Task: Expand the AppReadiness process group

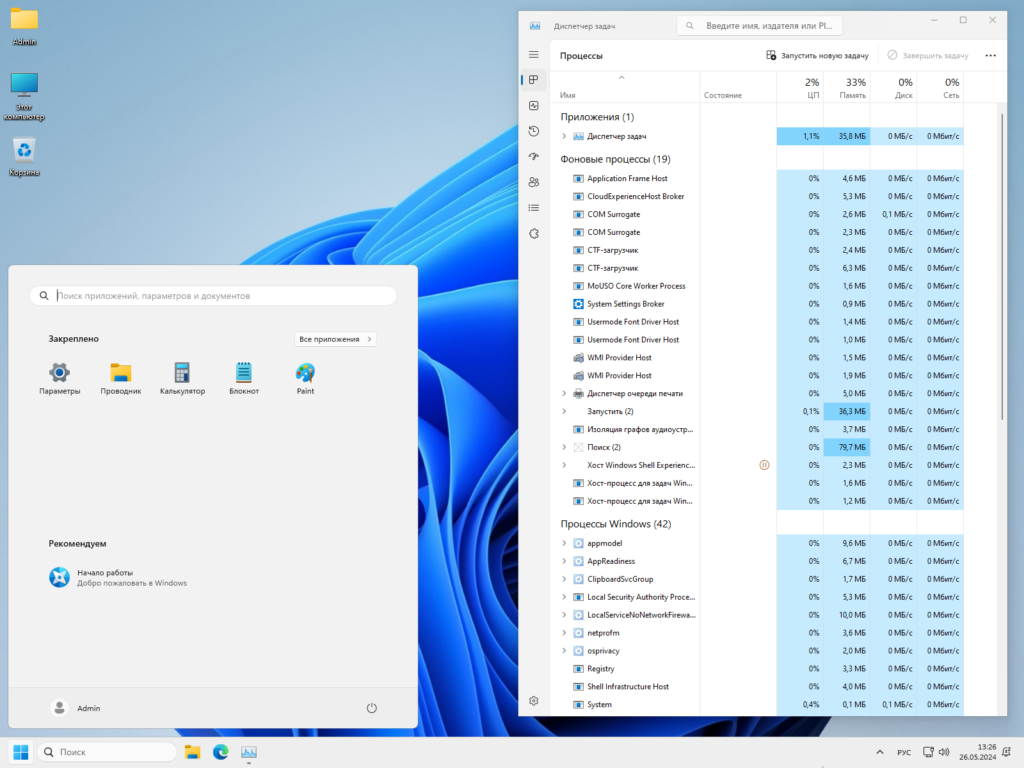Action: tap(564, 561)
